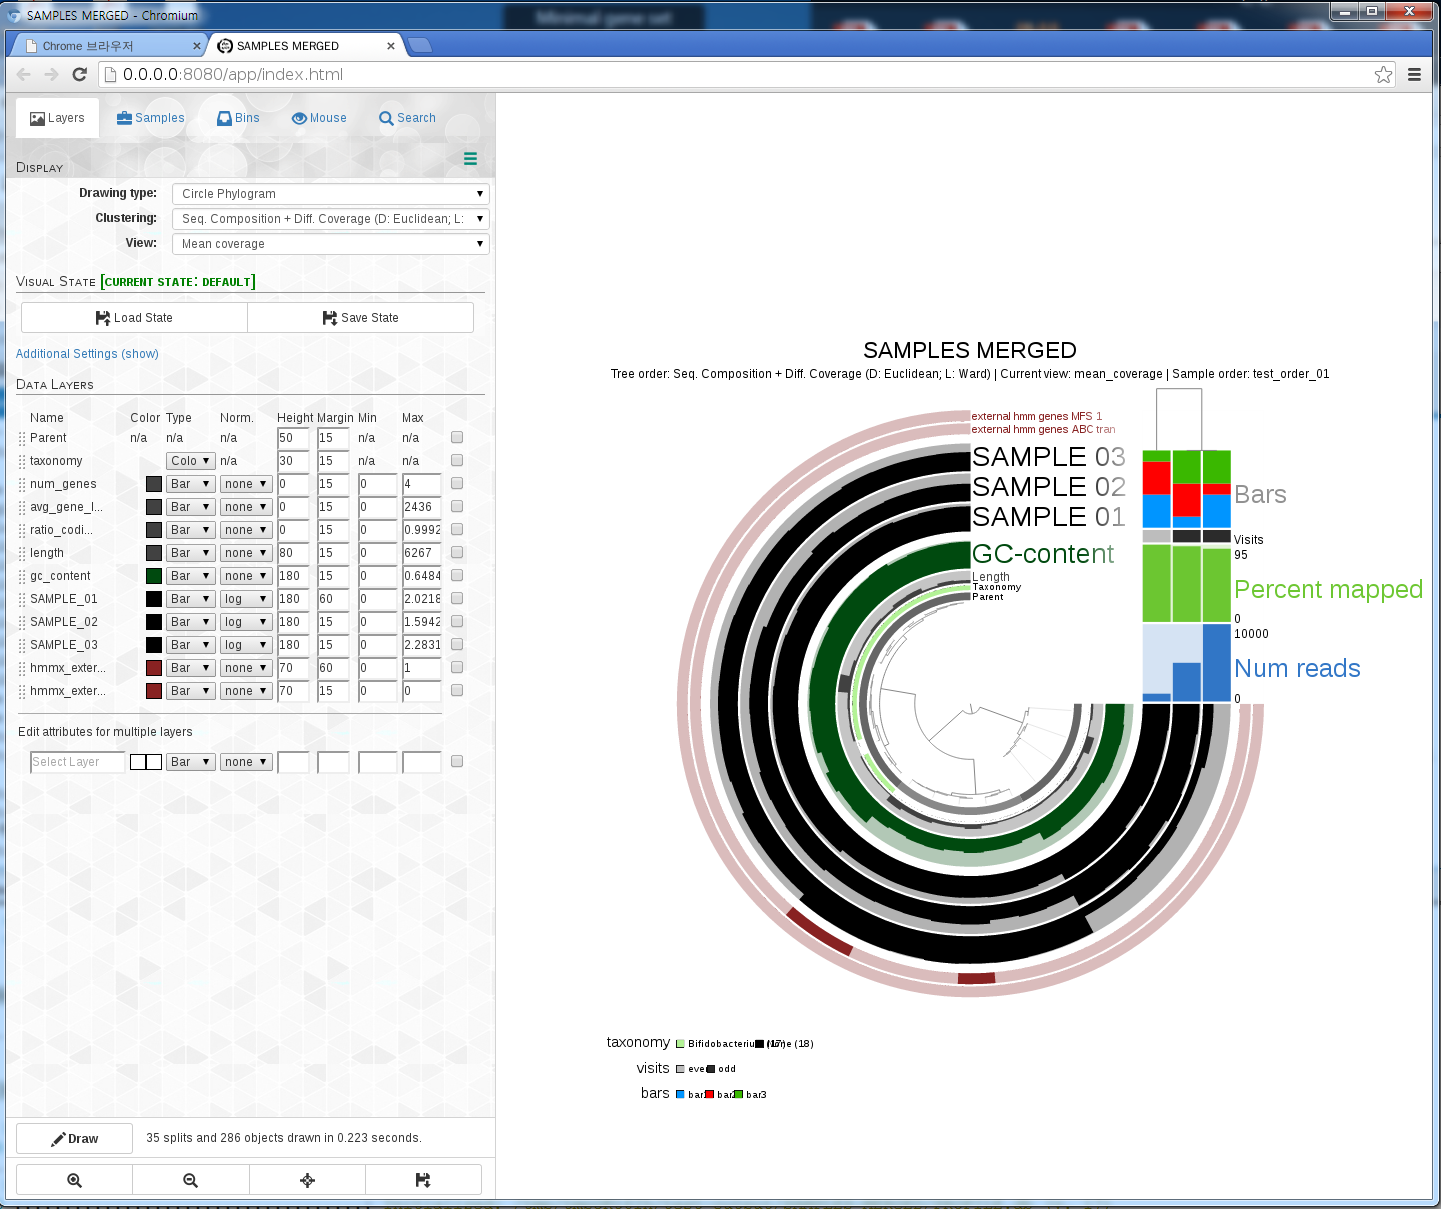Select the SAMPLE_01 layer checkbox
Viewport: 1441px width, 1209px height.
[x=457, y=598]
